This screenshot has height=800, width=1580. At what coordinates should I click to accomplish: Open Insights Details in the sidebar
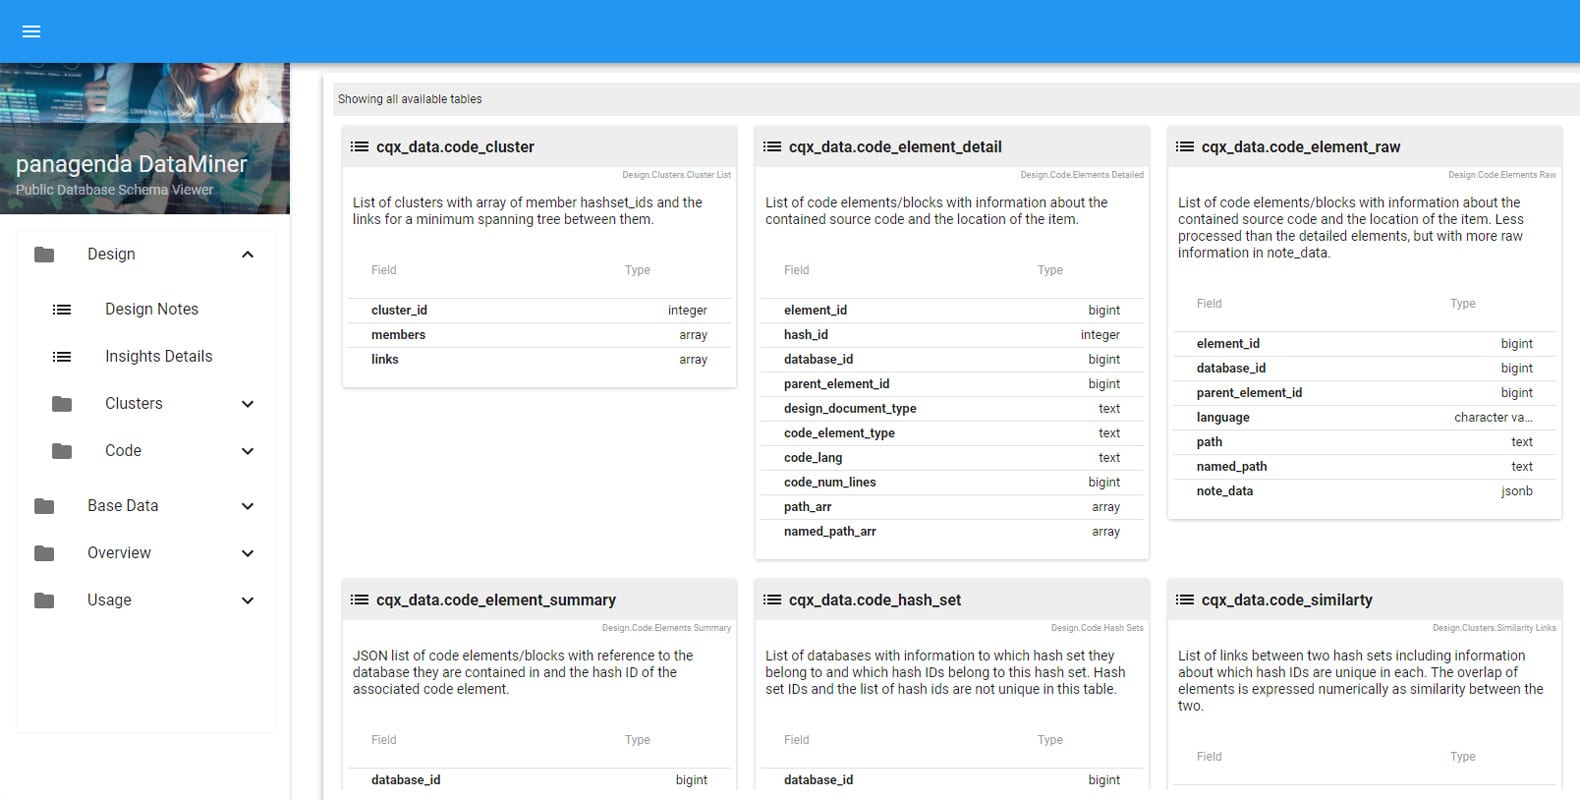(x=158, y=356)
